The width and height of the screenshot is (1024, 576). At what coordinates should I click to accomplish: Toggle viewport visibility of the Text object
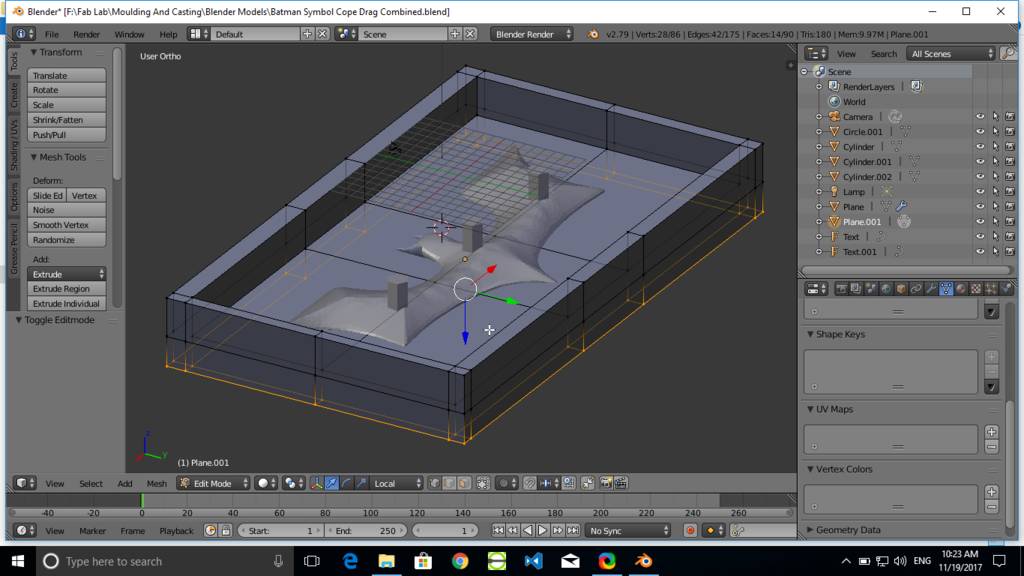980,237
